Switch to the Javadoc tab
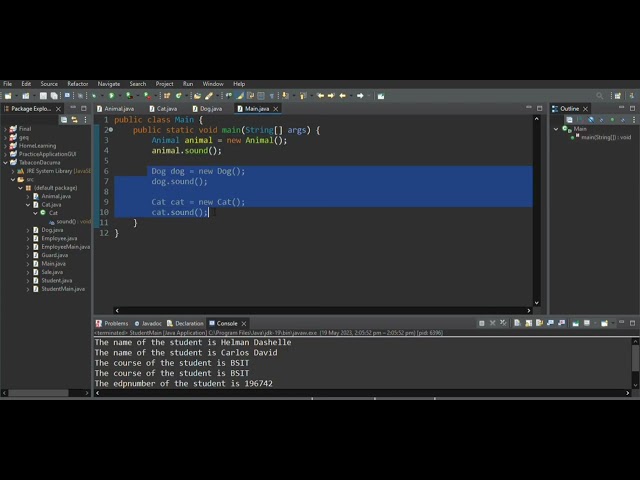The width and height of the screenshot is (640, 480). 148,323
